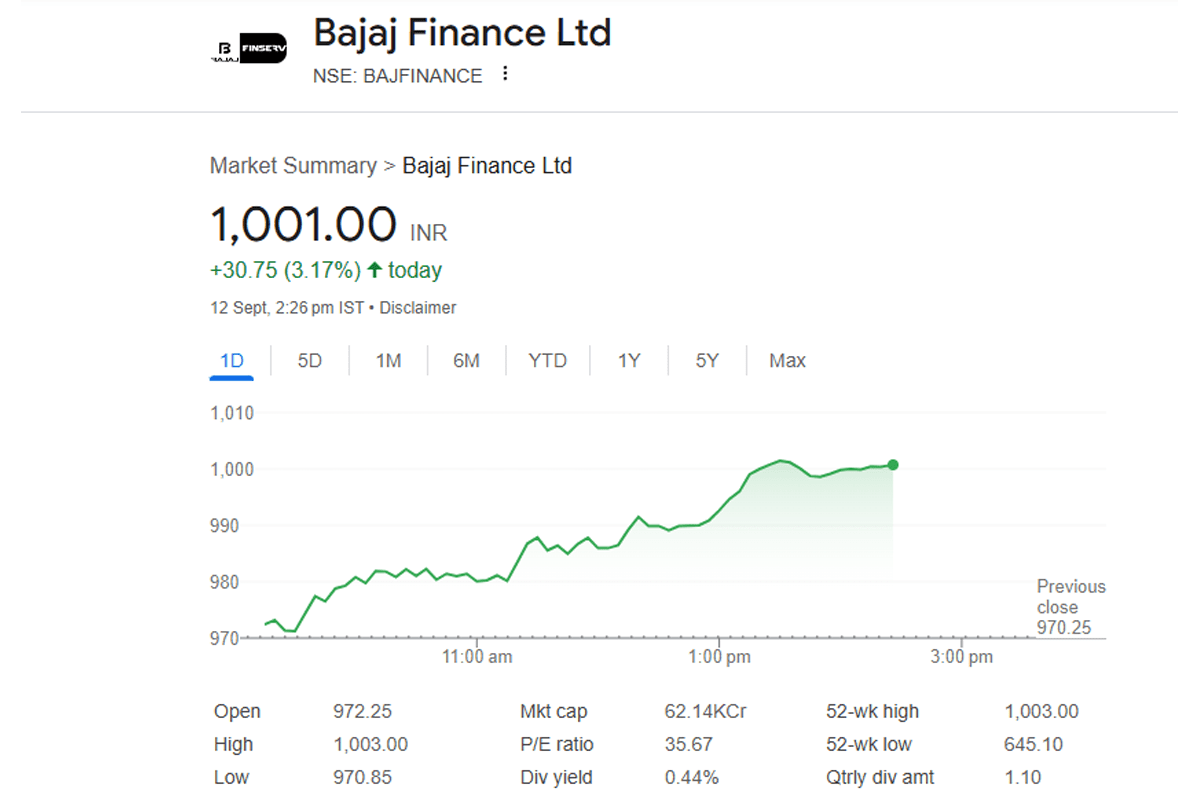The width and height of the screenshot is (1200, 800).
Task: Open the Disclaimer link
Action: 418,308
